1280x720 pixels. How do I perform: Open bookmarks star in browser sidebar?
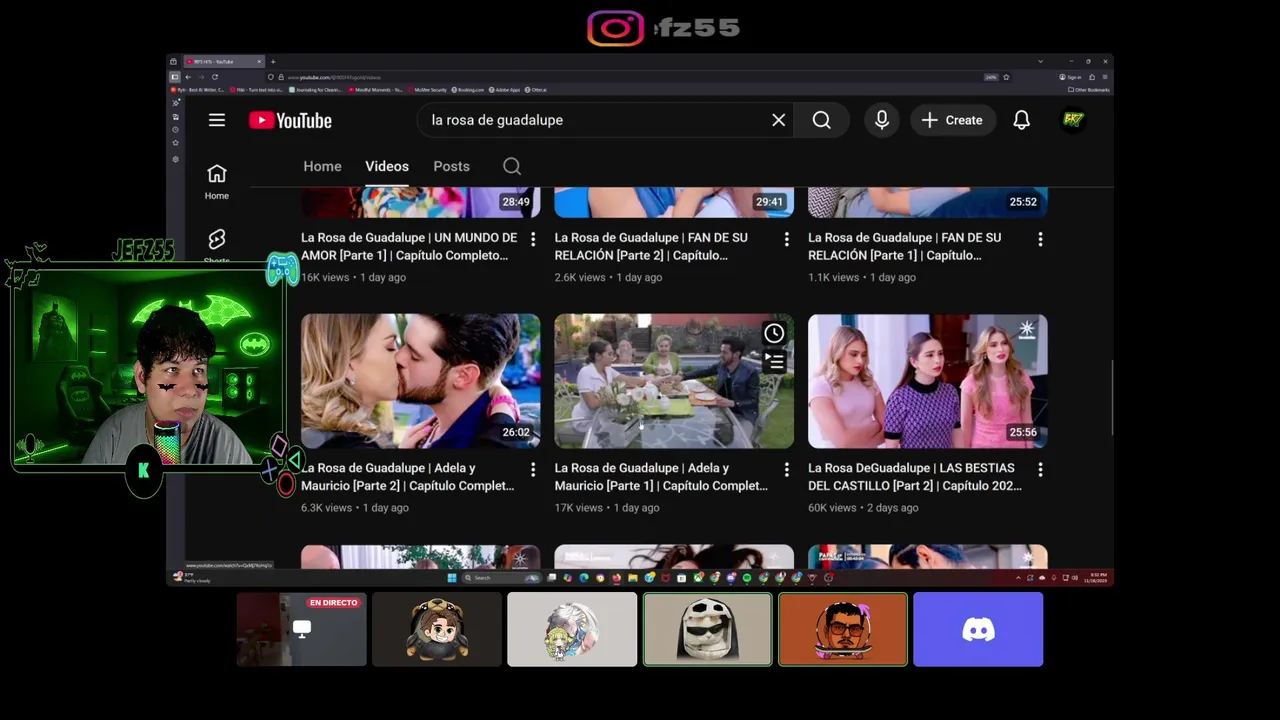click(x=175, y=143)
